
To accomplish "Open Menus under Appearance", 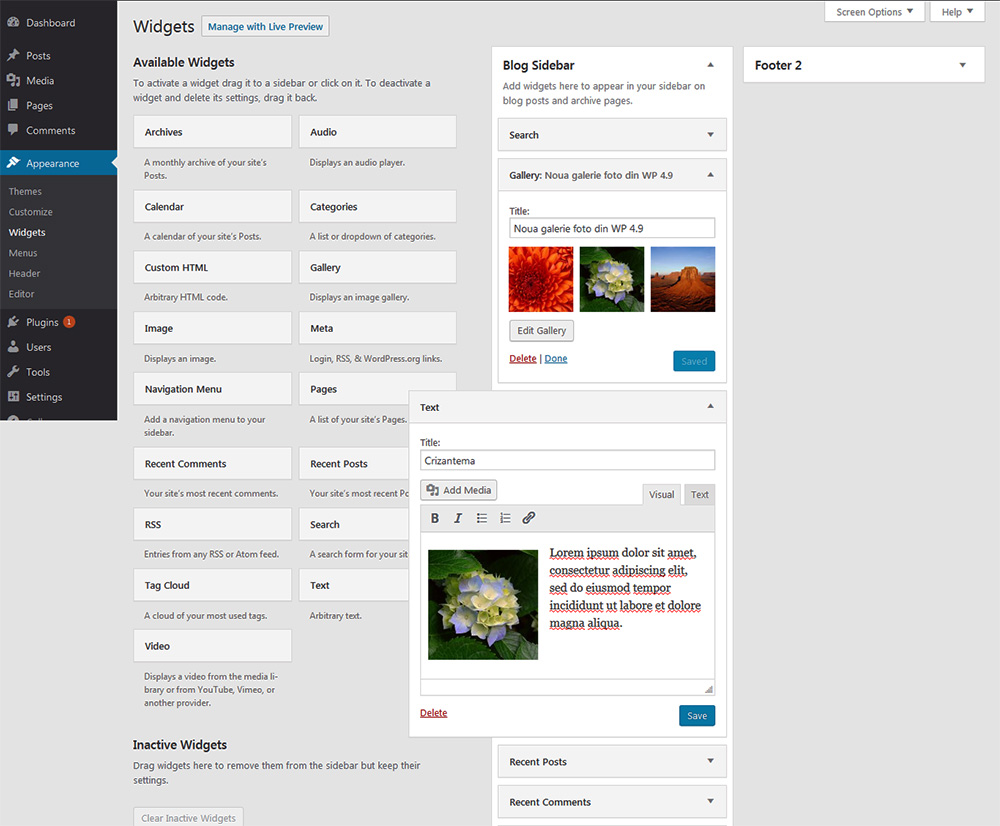I will 23,253.
